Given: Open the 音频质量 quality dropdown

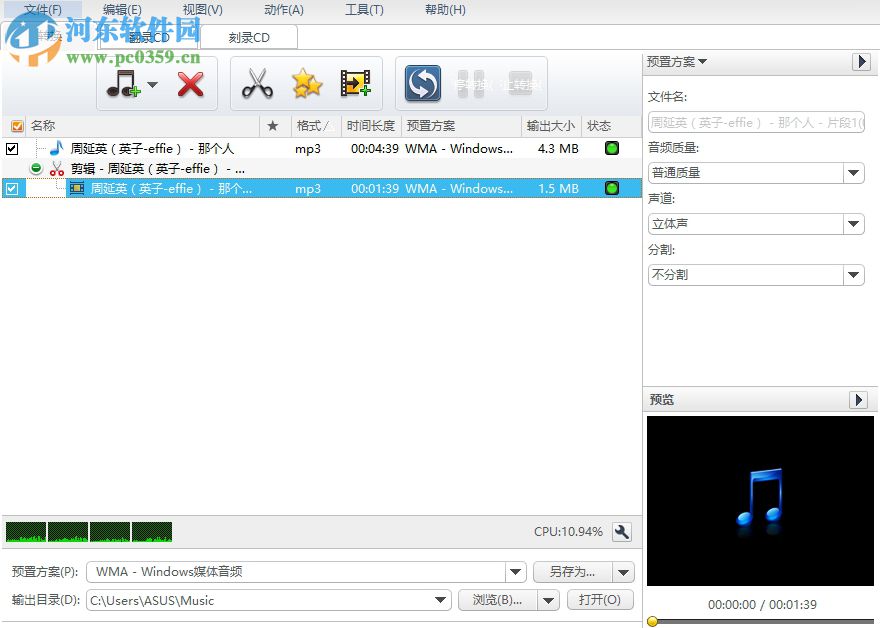Looking at the screenshot, I should pos(854,173).
